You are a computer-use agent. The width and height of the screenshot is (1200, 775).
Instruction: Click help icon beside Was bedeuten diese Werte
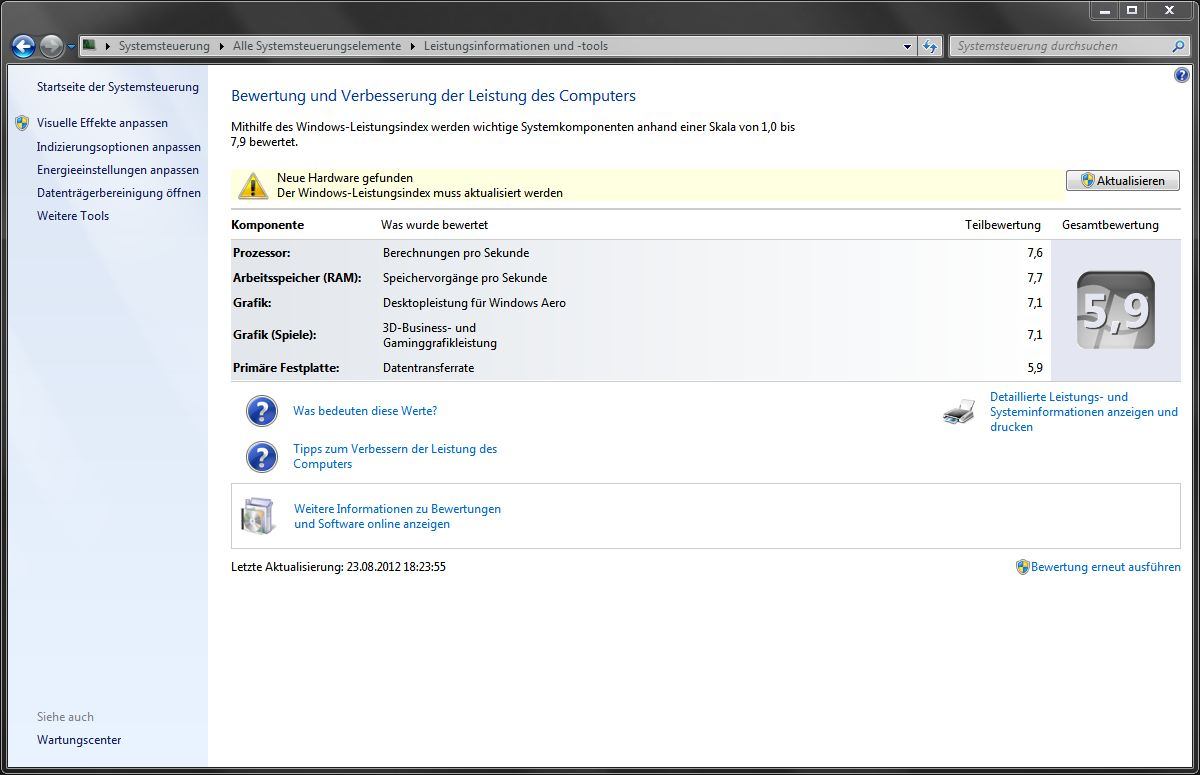(x=261, y=411)
